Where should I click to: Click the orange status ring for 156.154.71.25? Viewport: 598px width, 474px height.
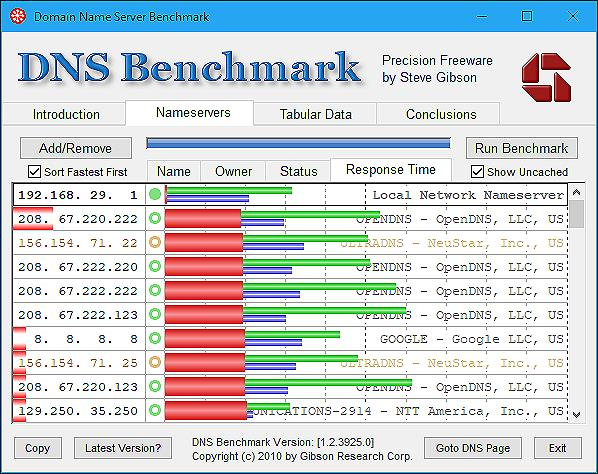pyautogui.click(x=155, y=362)
